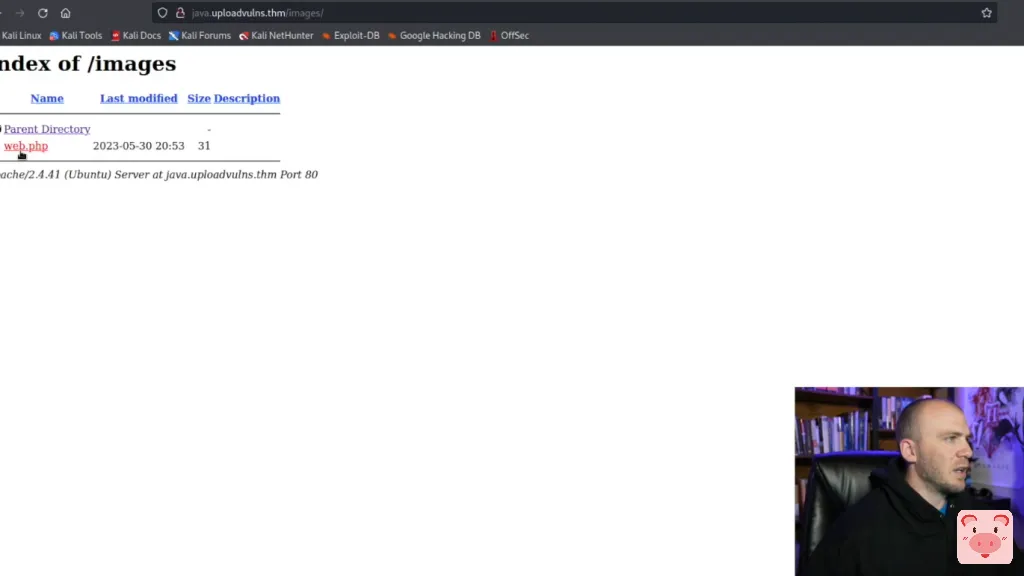Screen dimensions: 1024x576
Task: Sort listing by Description column
Action: click(x=247, y=99)
